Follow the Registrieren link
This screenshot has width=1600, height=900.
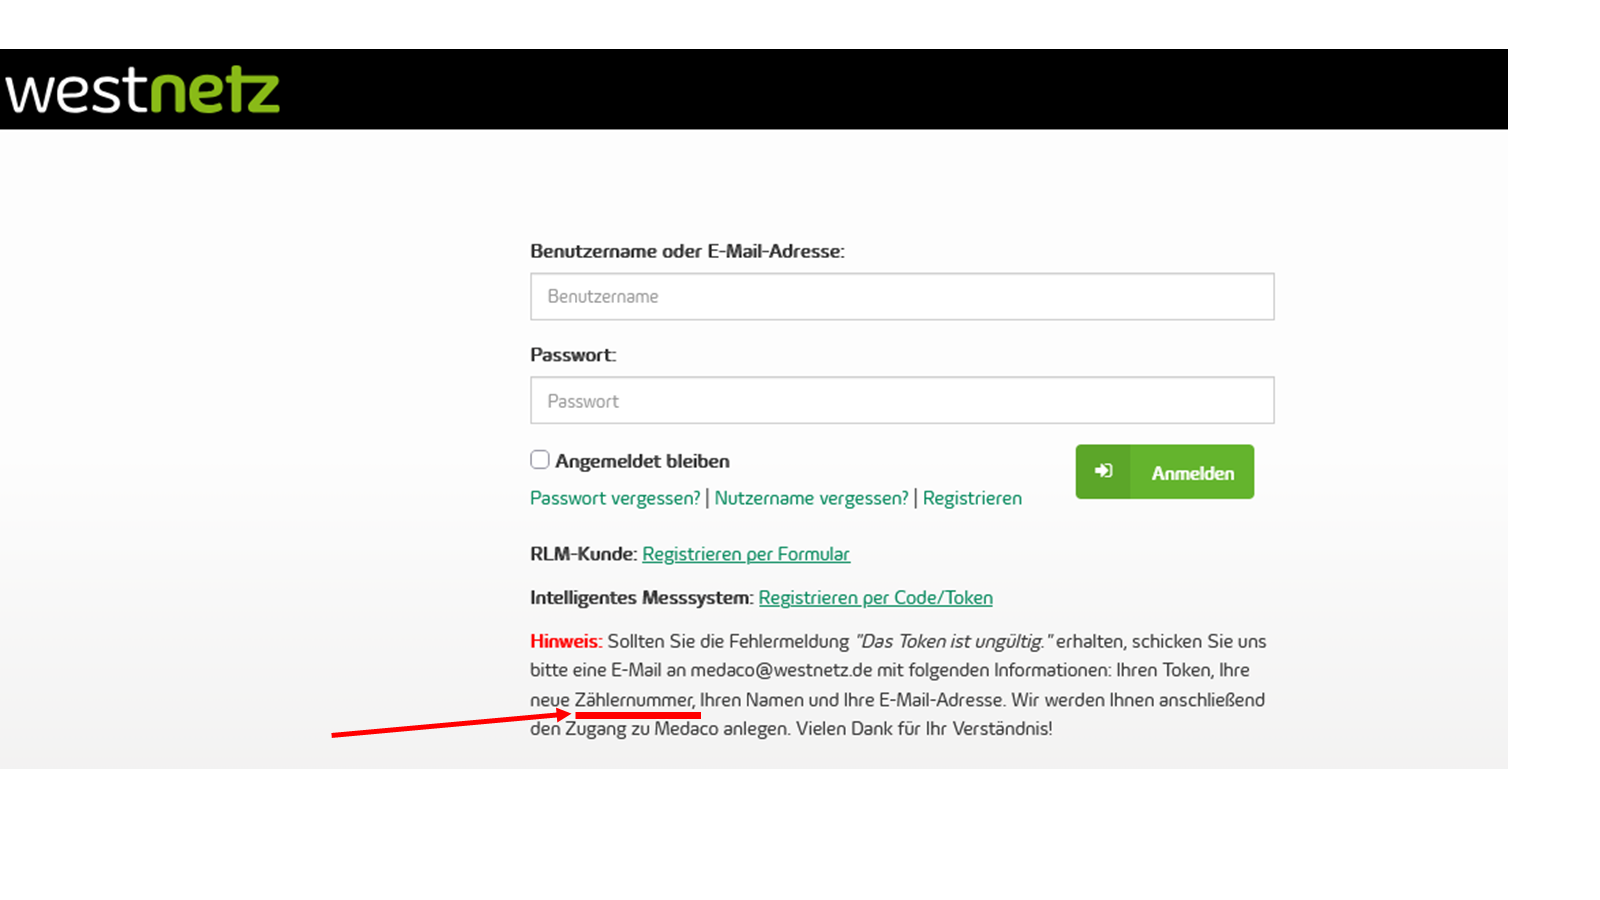tap(972, 498)
